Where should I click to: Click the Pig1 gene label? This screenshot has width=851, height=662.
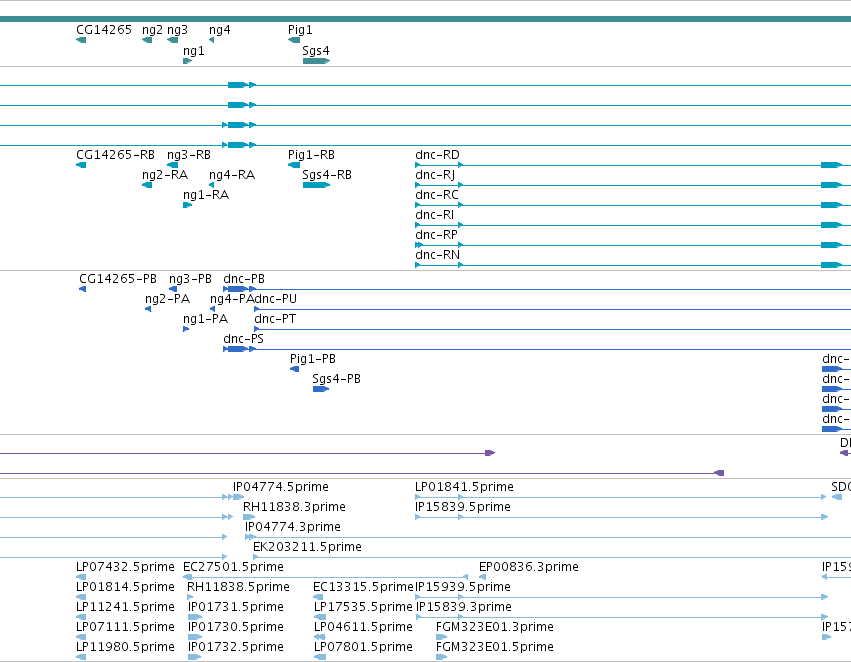coord(300,30)
